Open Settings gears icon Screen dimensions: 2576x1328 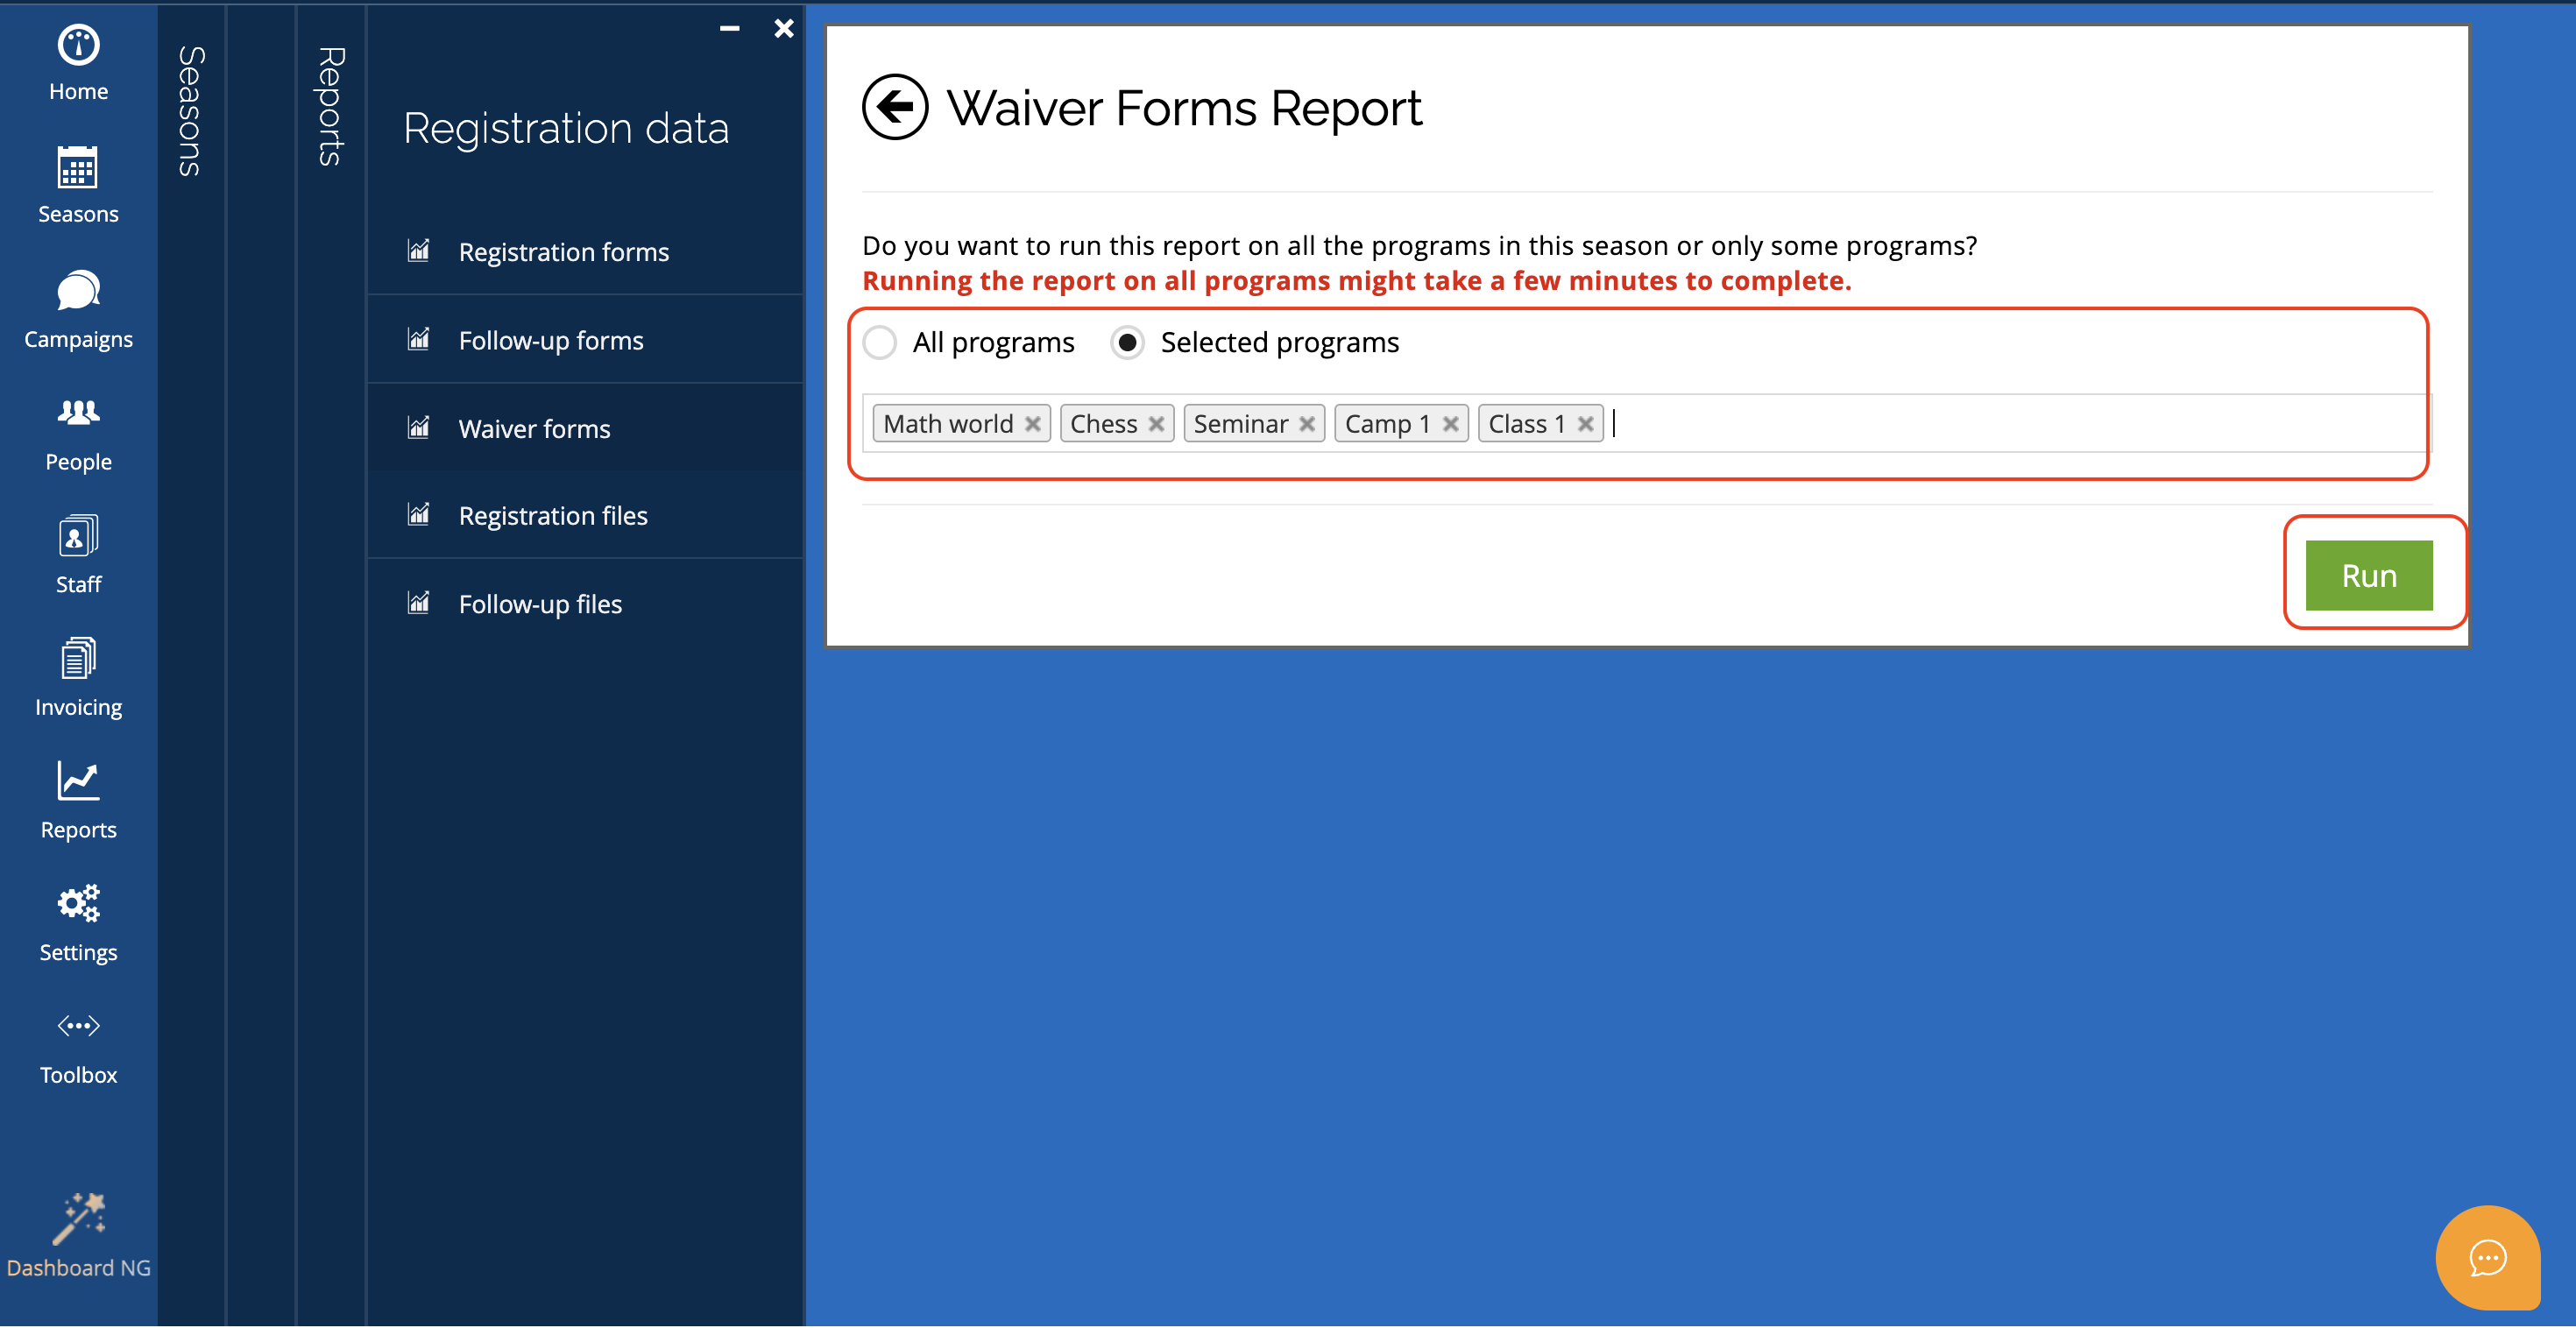pos(78,904)
